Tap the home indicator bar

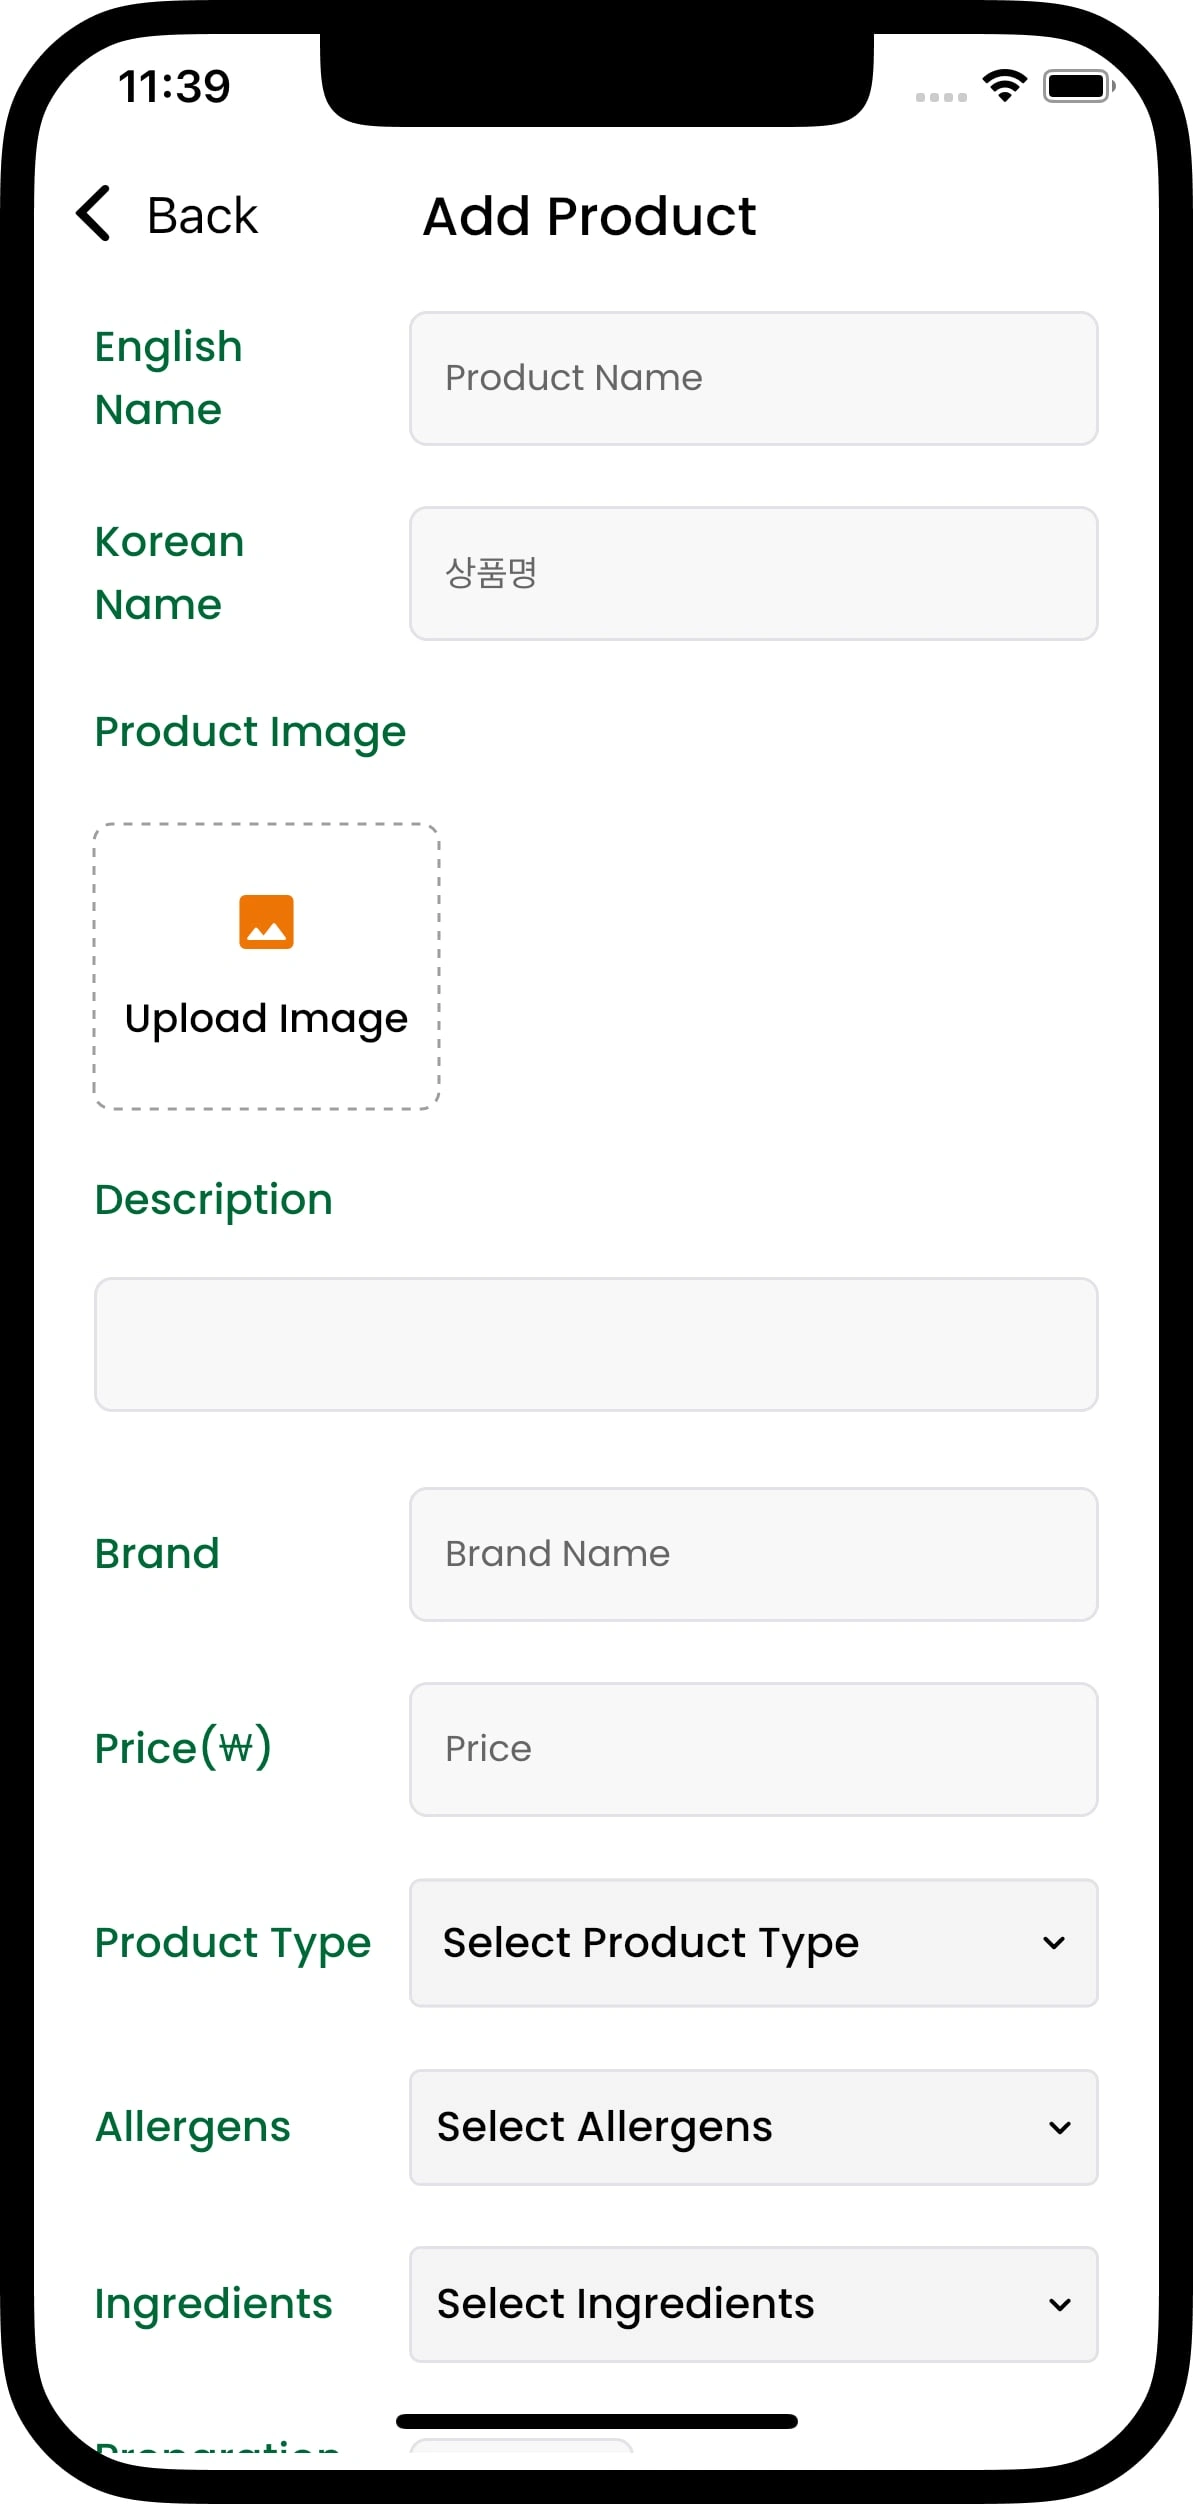coord(596,2421)
